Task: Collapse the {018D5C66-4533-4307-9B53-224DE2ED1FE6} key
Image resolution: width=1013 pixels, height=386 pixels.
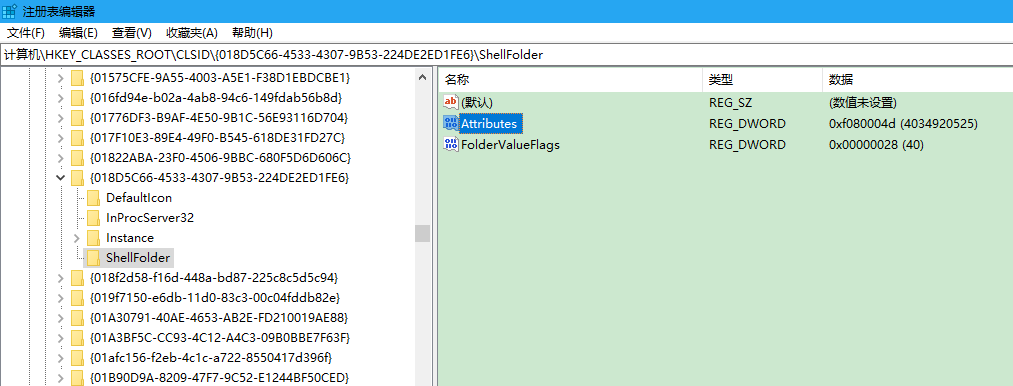Action: pyautogui.click(x=60, y=178)
